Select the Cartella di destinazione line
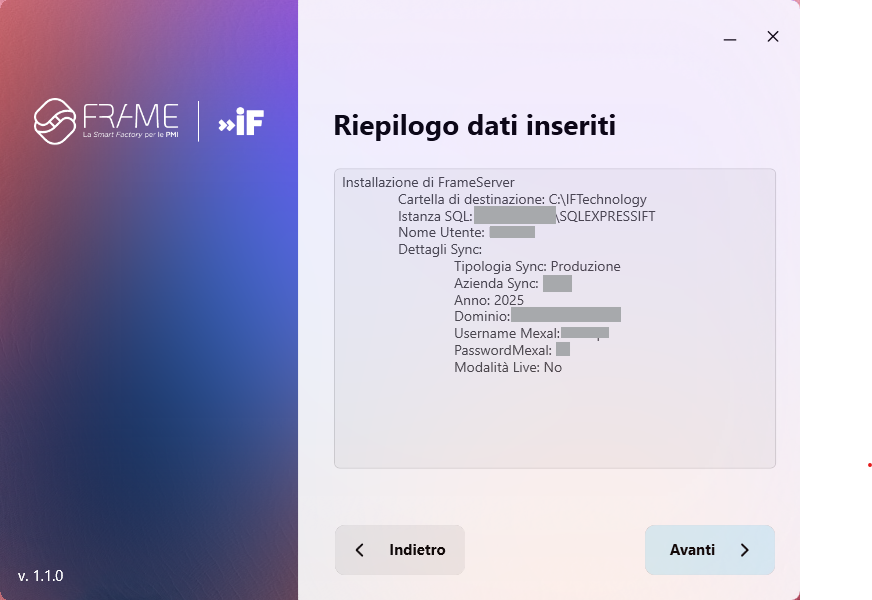This screenshot has width=872, height=600. click(x=522, y=199)
